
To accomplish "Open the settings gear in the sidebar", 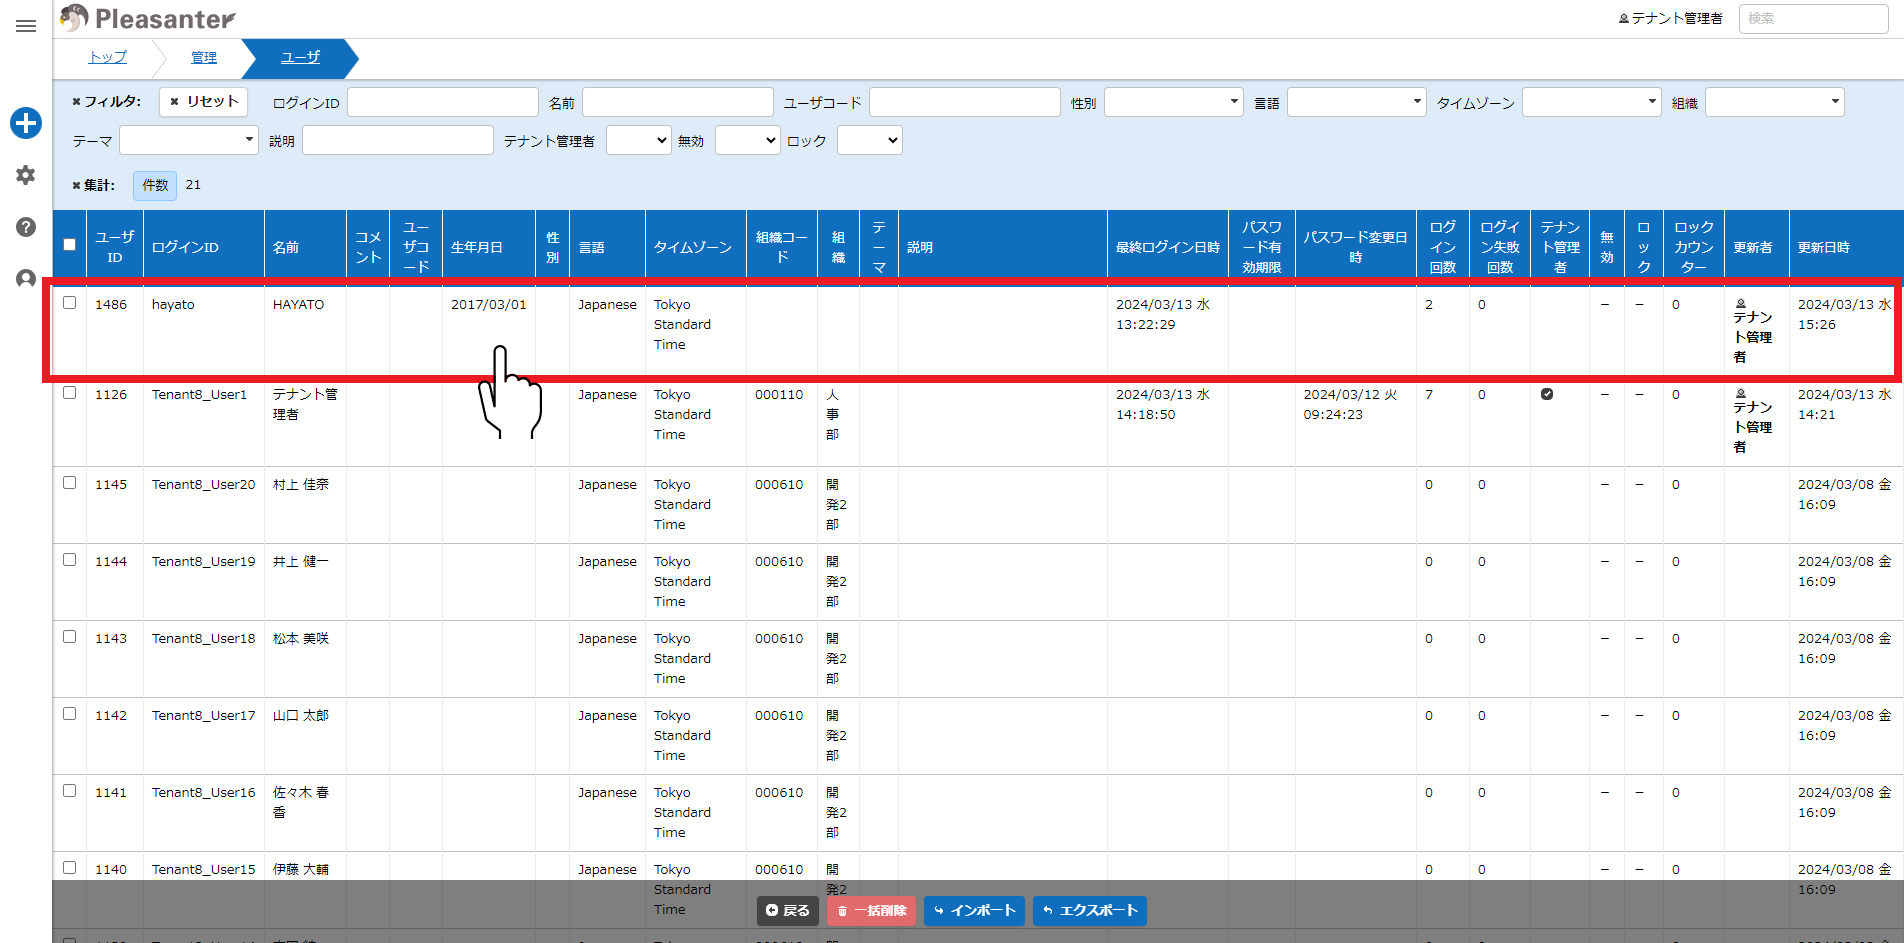I will [x=26, y=175].
